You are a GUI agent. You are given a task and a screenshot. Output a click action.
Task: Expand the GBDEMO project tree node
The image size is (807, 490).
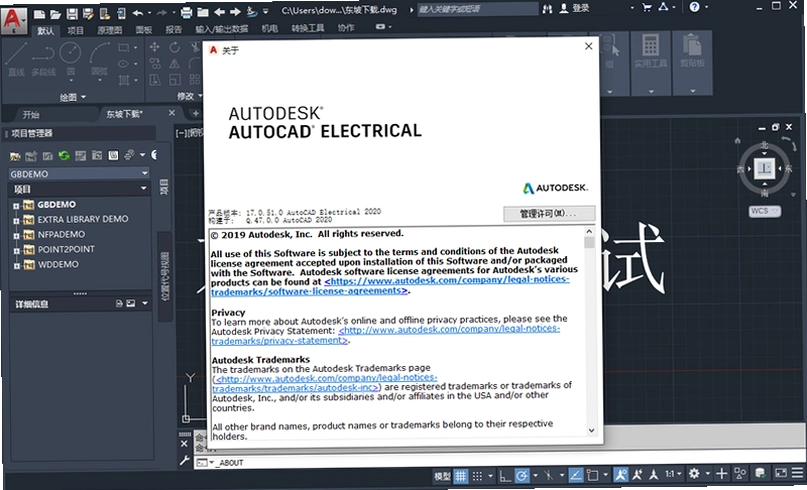coord(16,205)
